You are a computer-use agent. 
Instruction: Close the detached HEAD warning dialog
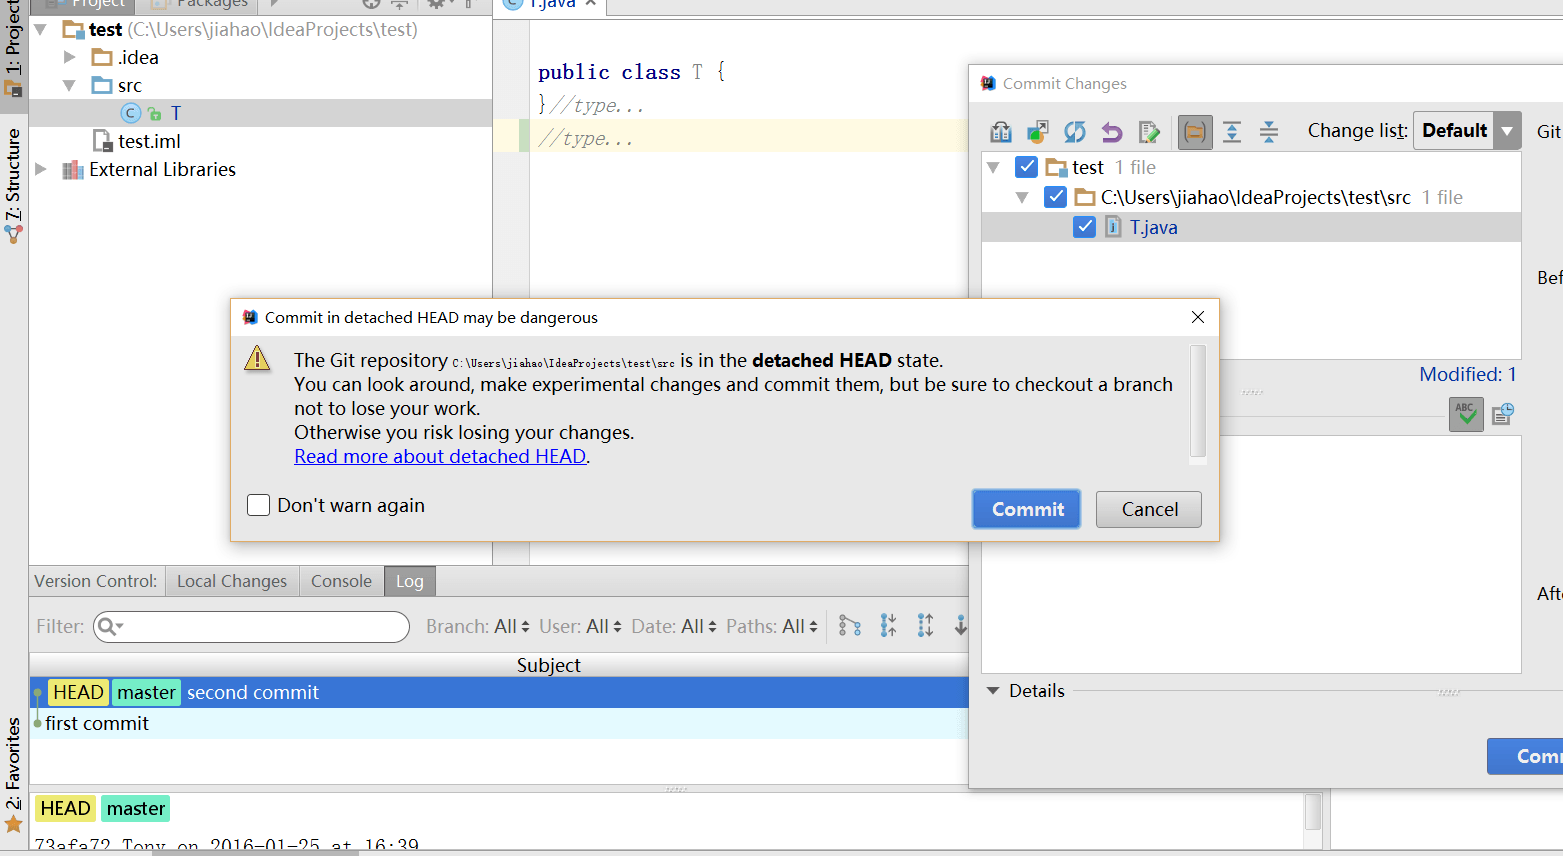tap(1198, 317)
